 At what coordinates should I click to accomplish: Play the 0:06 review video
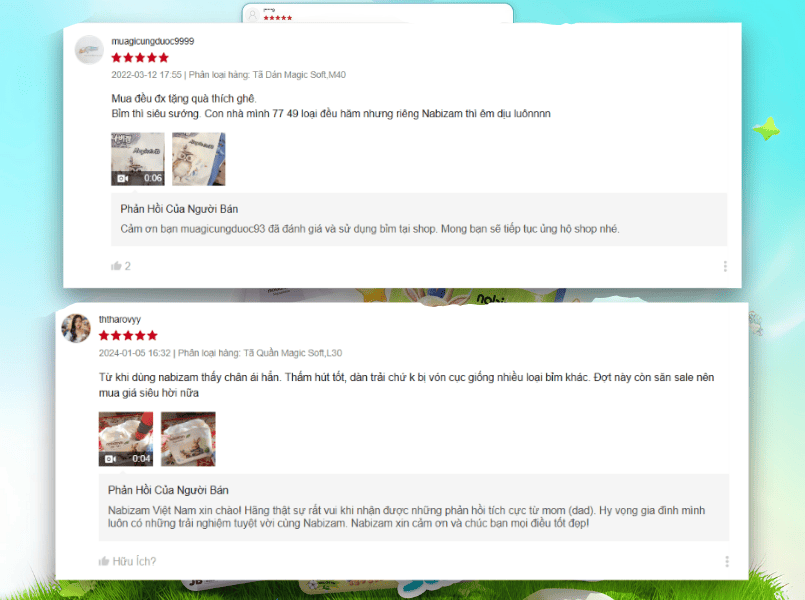(138, 159)
